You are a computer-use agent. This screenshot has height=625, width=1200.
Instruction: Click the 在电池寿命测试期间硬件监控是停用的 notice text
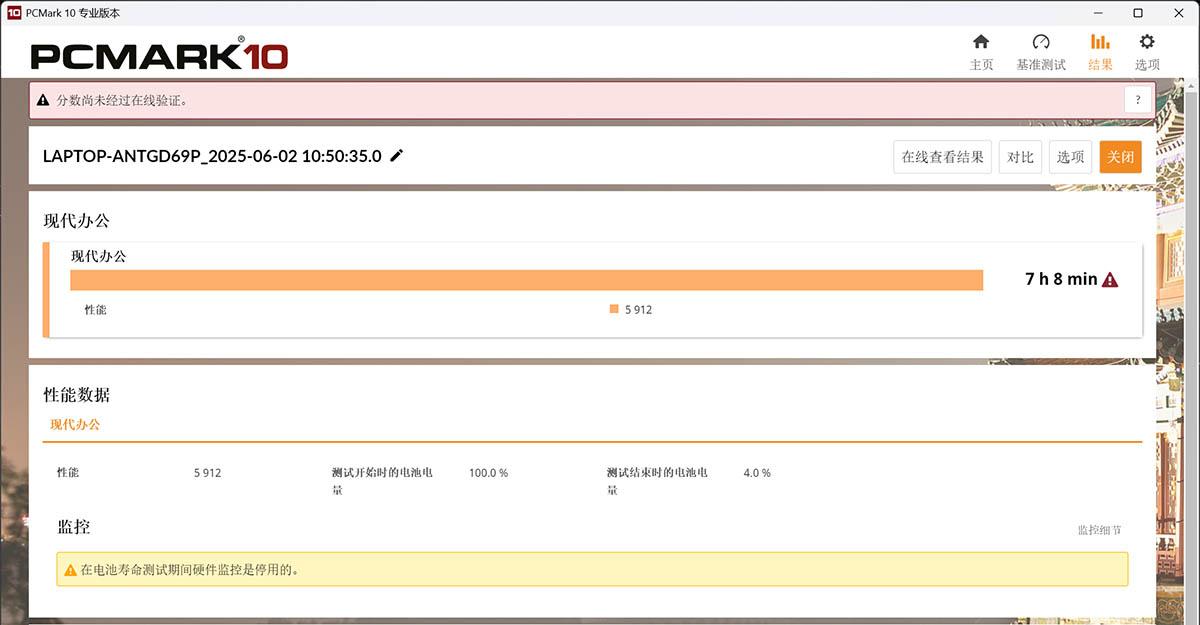tap(190, 570)
